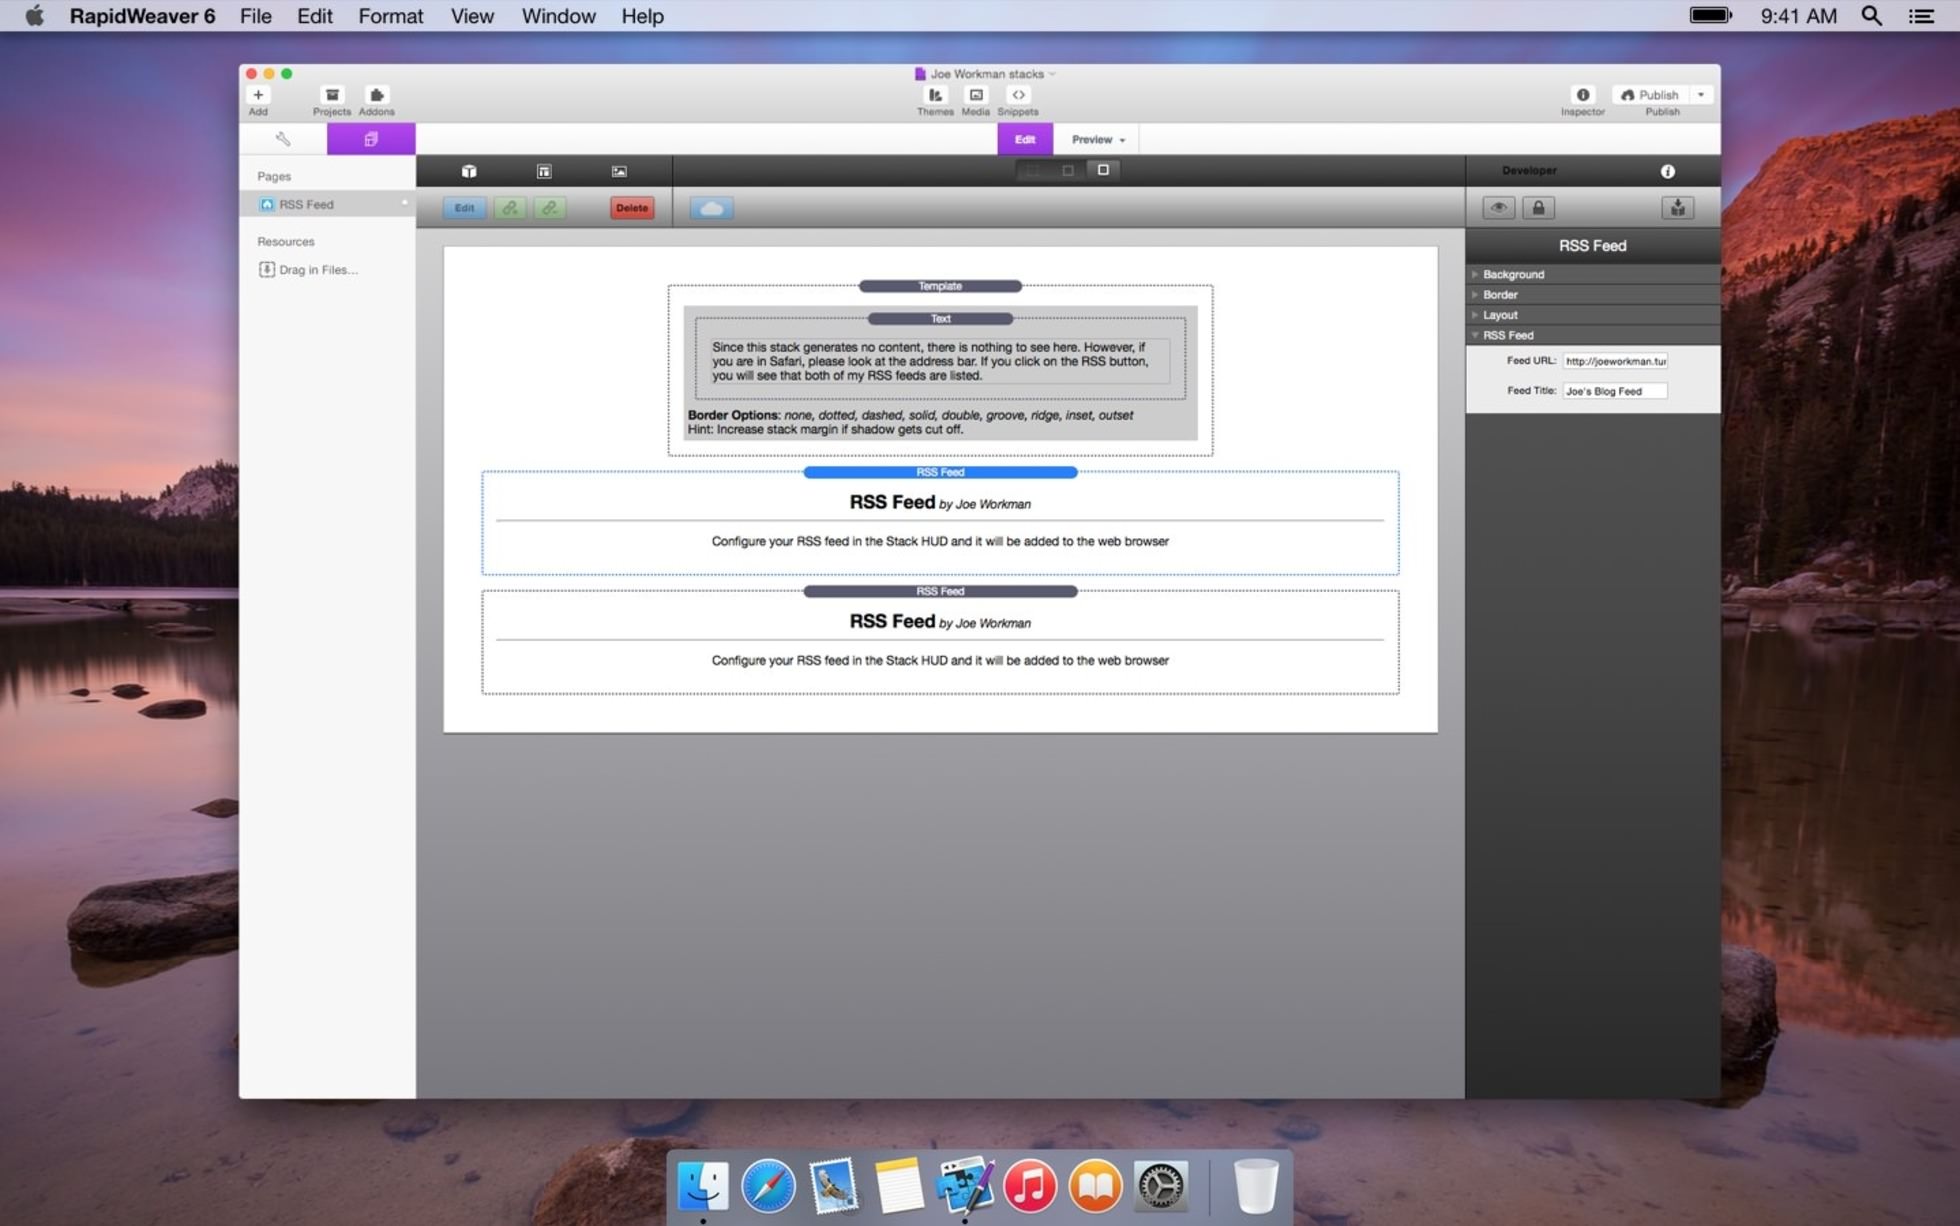This screenshot has height=1226, width=1960.
Task: Open the Projects toolbar icon
Action: 332,95
